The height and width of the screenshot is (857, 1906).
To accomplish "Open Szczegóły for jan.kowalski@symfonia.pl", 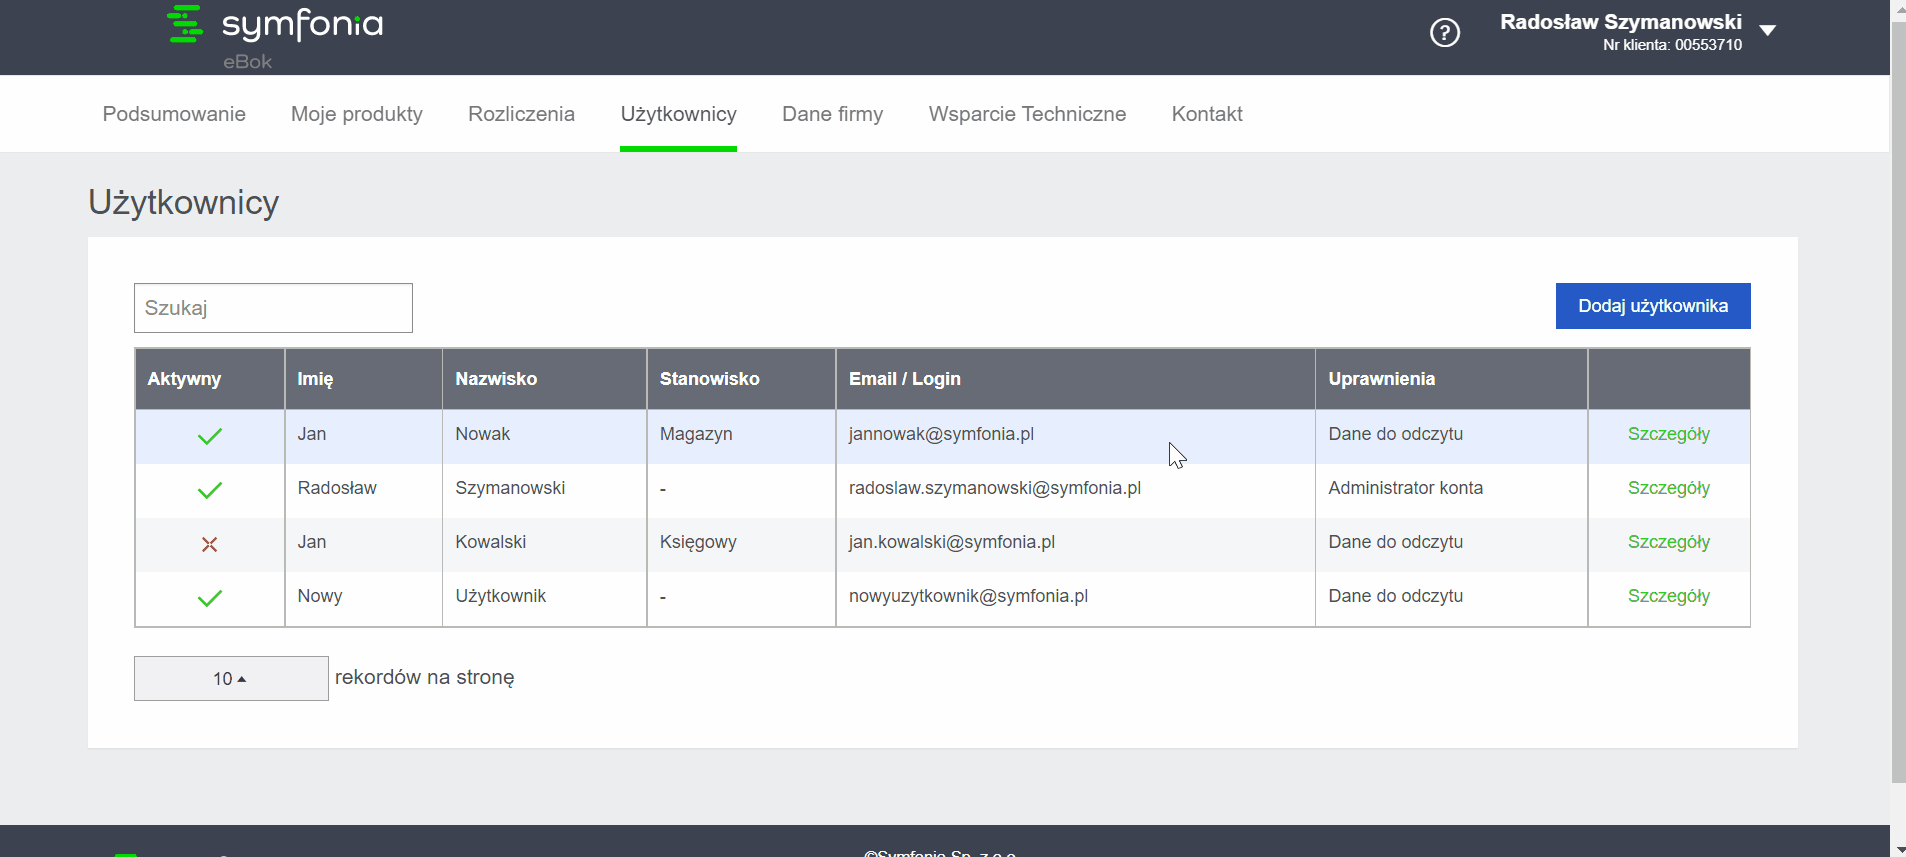I will [x=1668, y=542].
